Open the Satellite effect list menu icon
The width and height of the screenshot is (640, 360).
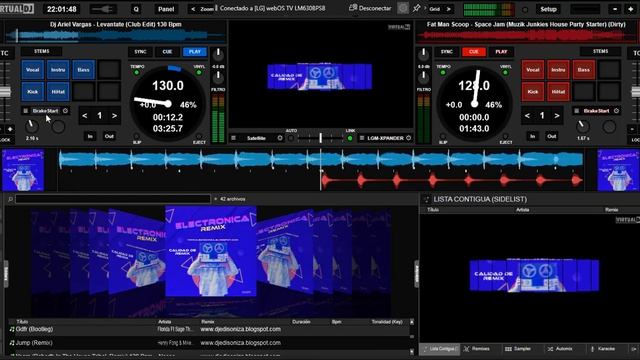pos(233,138)
